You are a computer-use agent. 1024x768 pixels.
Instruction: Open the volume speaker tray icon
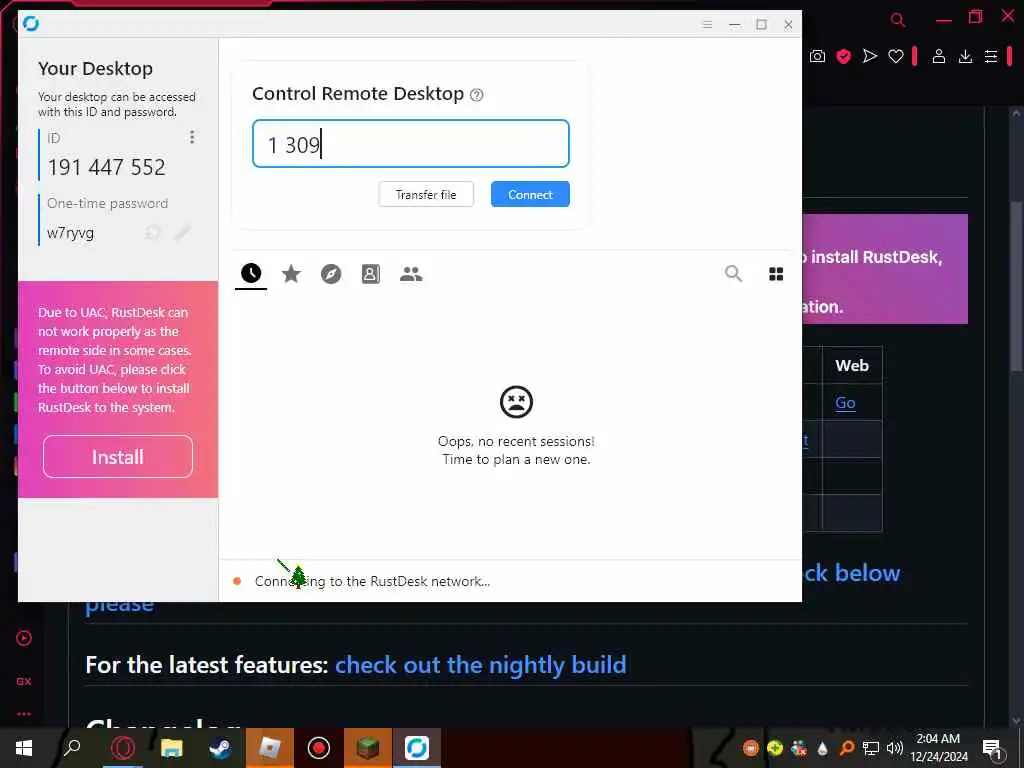(895, 748)
